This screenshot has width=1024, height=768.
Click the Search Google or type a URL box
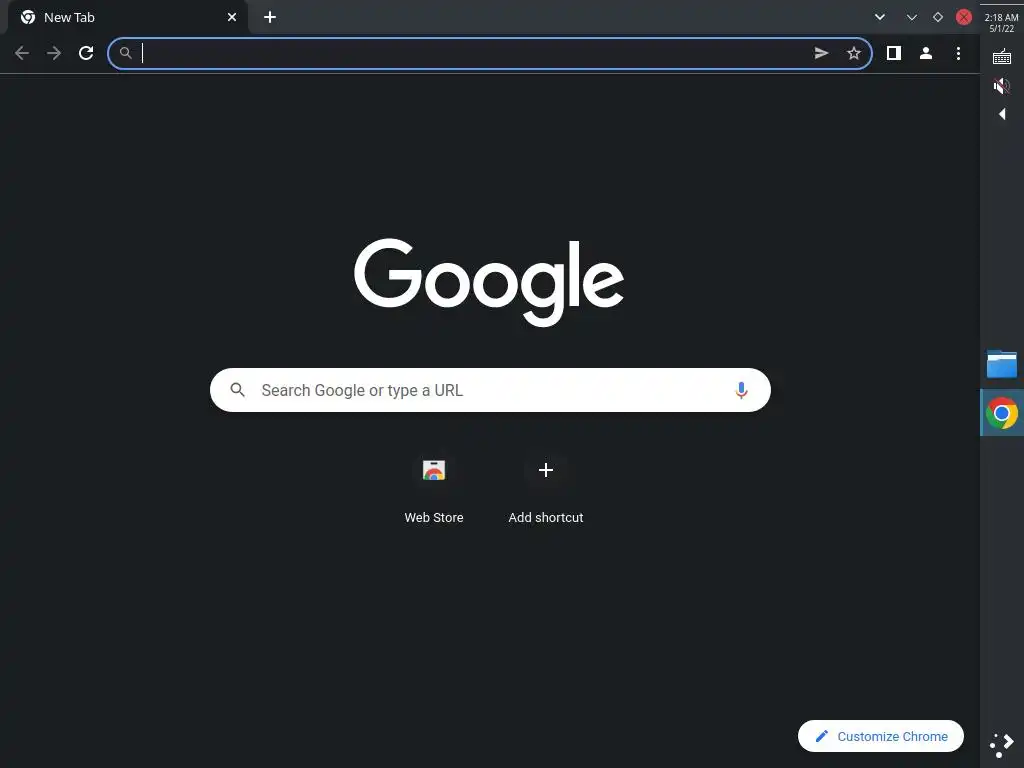tap(490, 390)
